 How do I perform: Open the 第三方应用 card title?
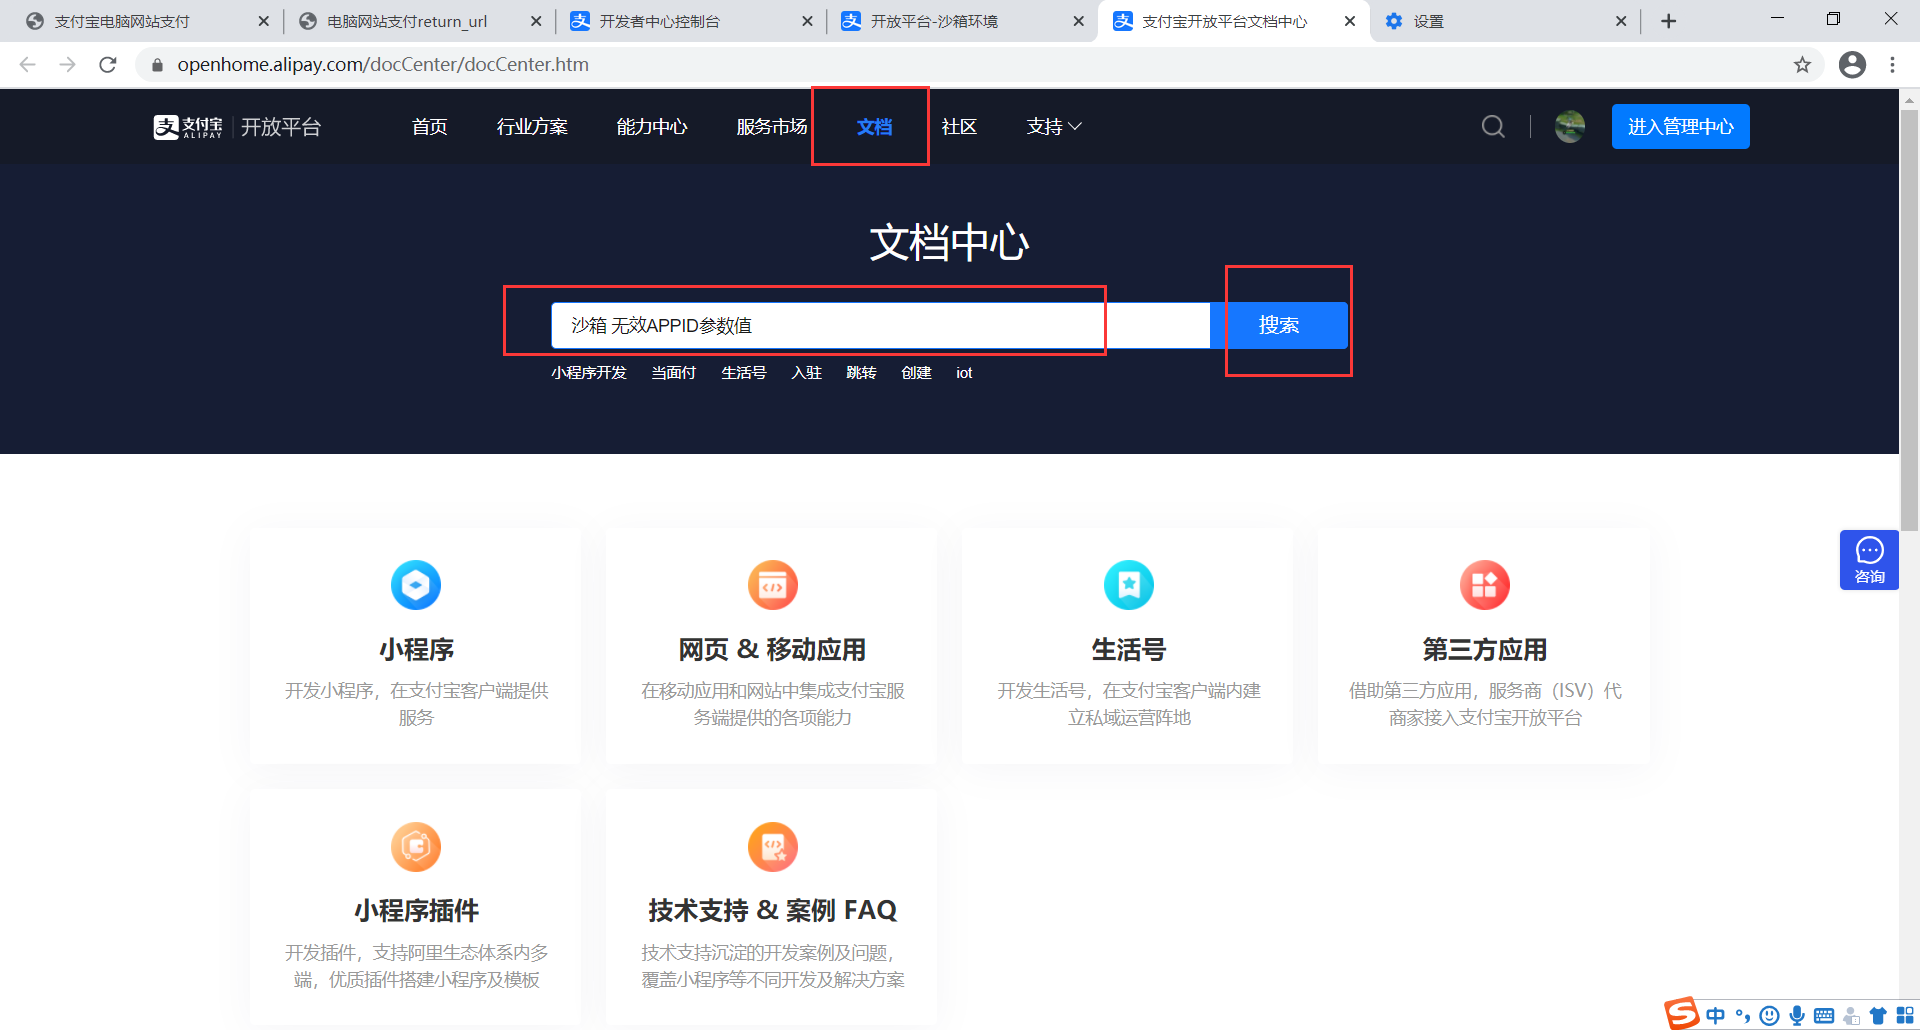point(1485,650)
